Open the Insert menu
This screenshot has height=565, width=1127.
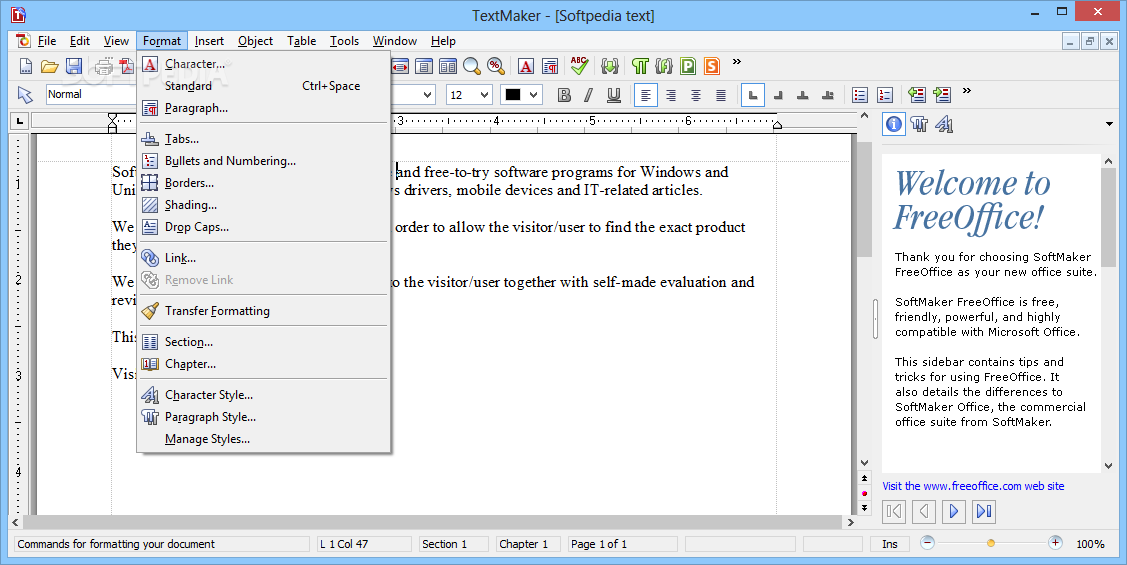pyautogui.click(x=209, y=41)
